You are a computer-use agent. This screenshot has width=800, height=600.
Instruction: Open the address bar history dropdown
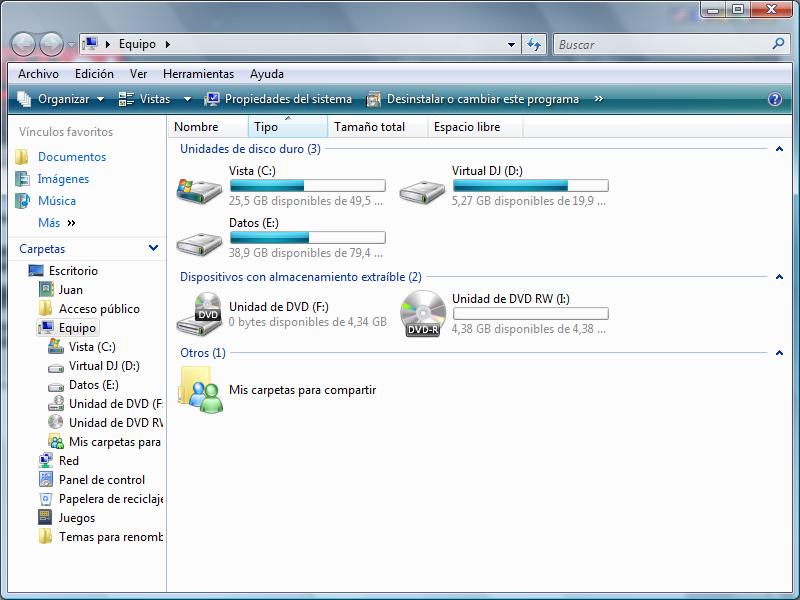511,44
